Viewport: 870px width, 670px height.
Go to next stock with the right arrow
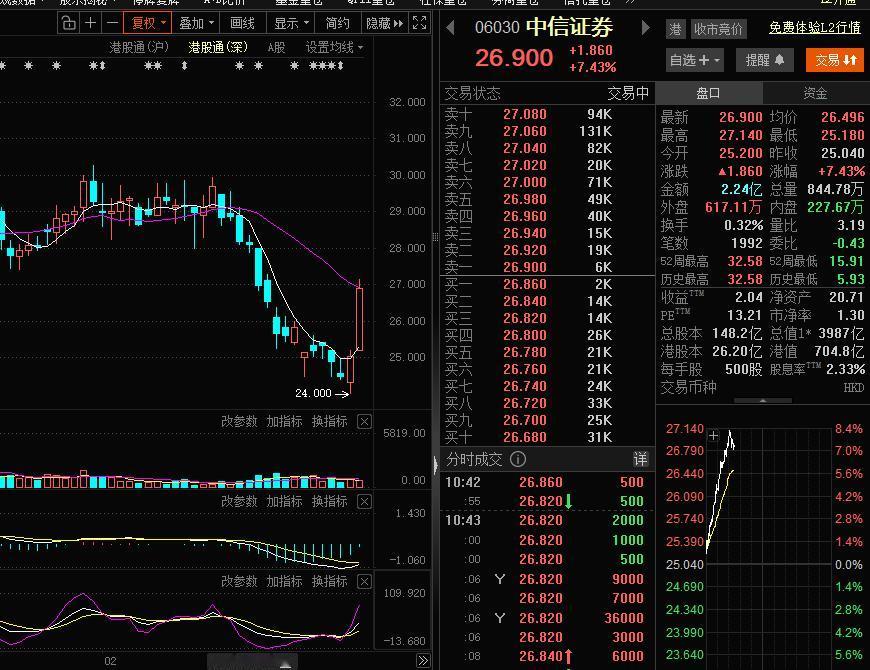[x=647, y=27]
